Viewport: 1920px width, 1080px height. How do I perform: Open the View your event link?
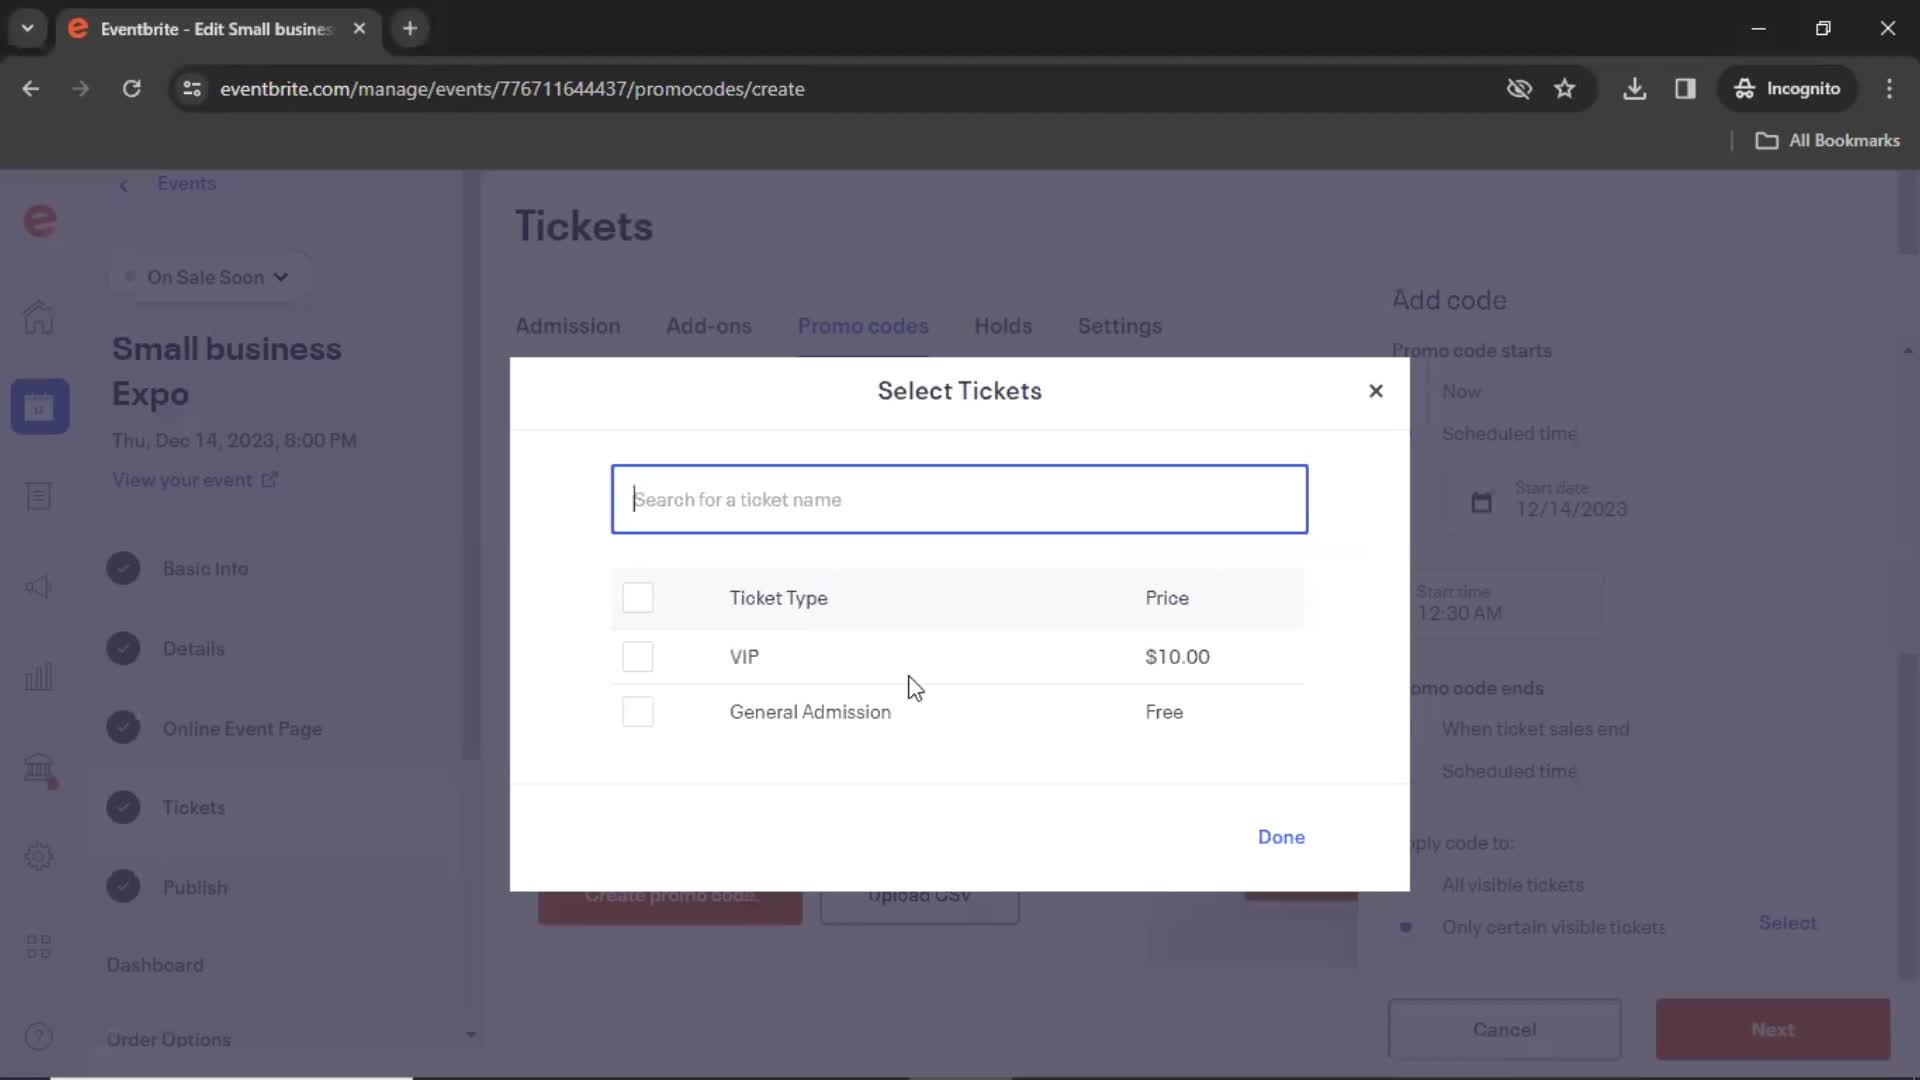pos(195,480)
